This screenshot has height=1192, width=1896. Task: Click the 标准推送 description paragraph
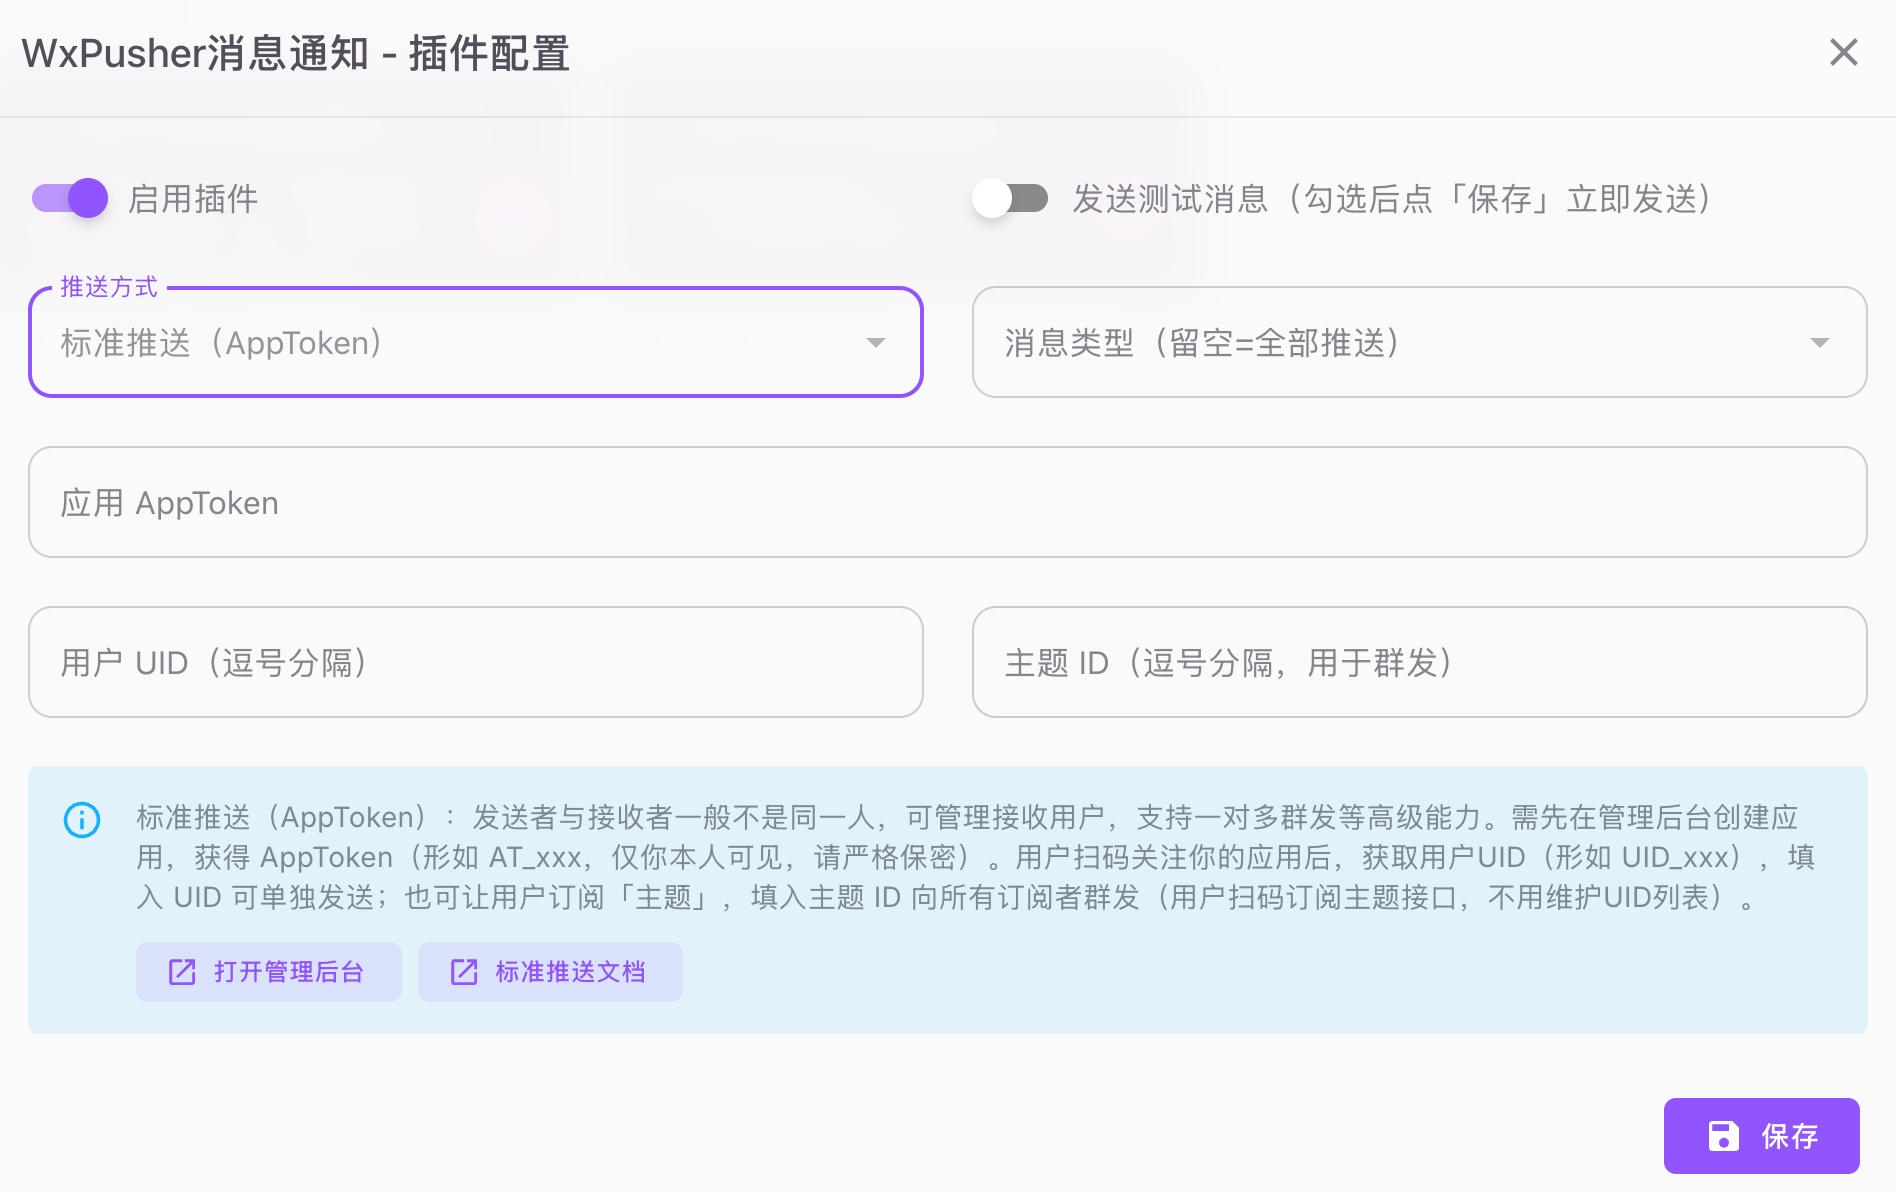tap(975, 857)
